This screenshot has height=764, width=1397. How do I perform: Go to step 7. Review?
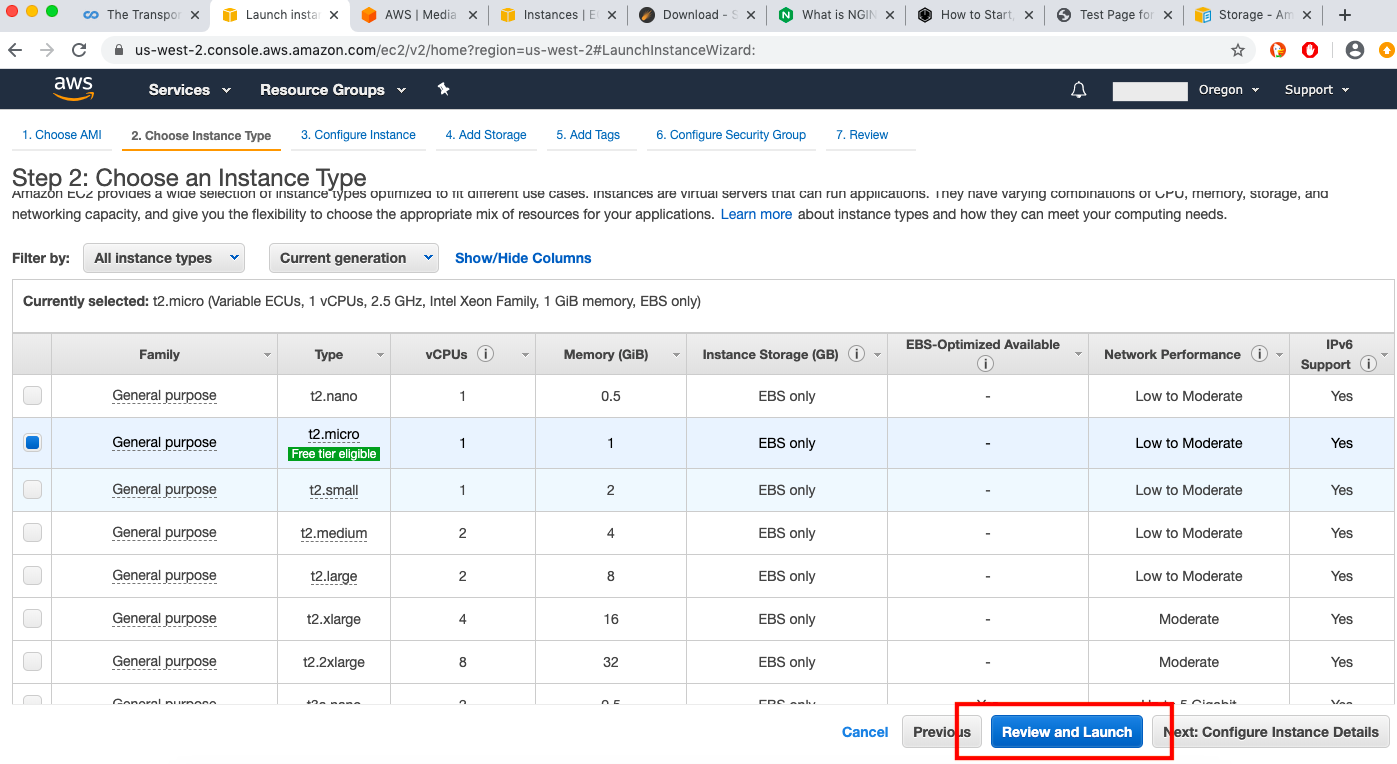(x=862, y=135)
